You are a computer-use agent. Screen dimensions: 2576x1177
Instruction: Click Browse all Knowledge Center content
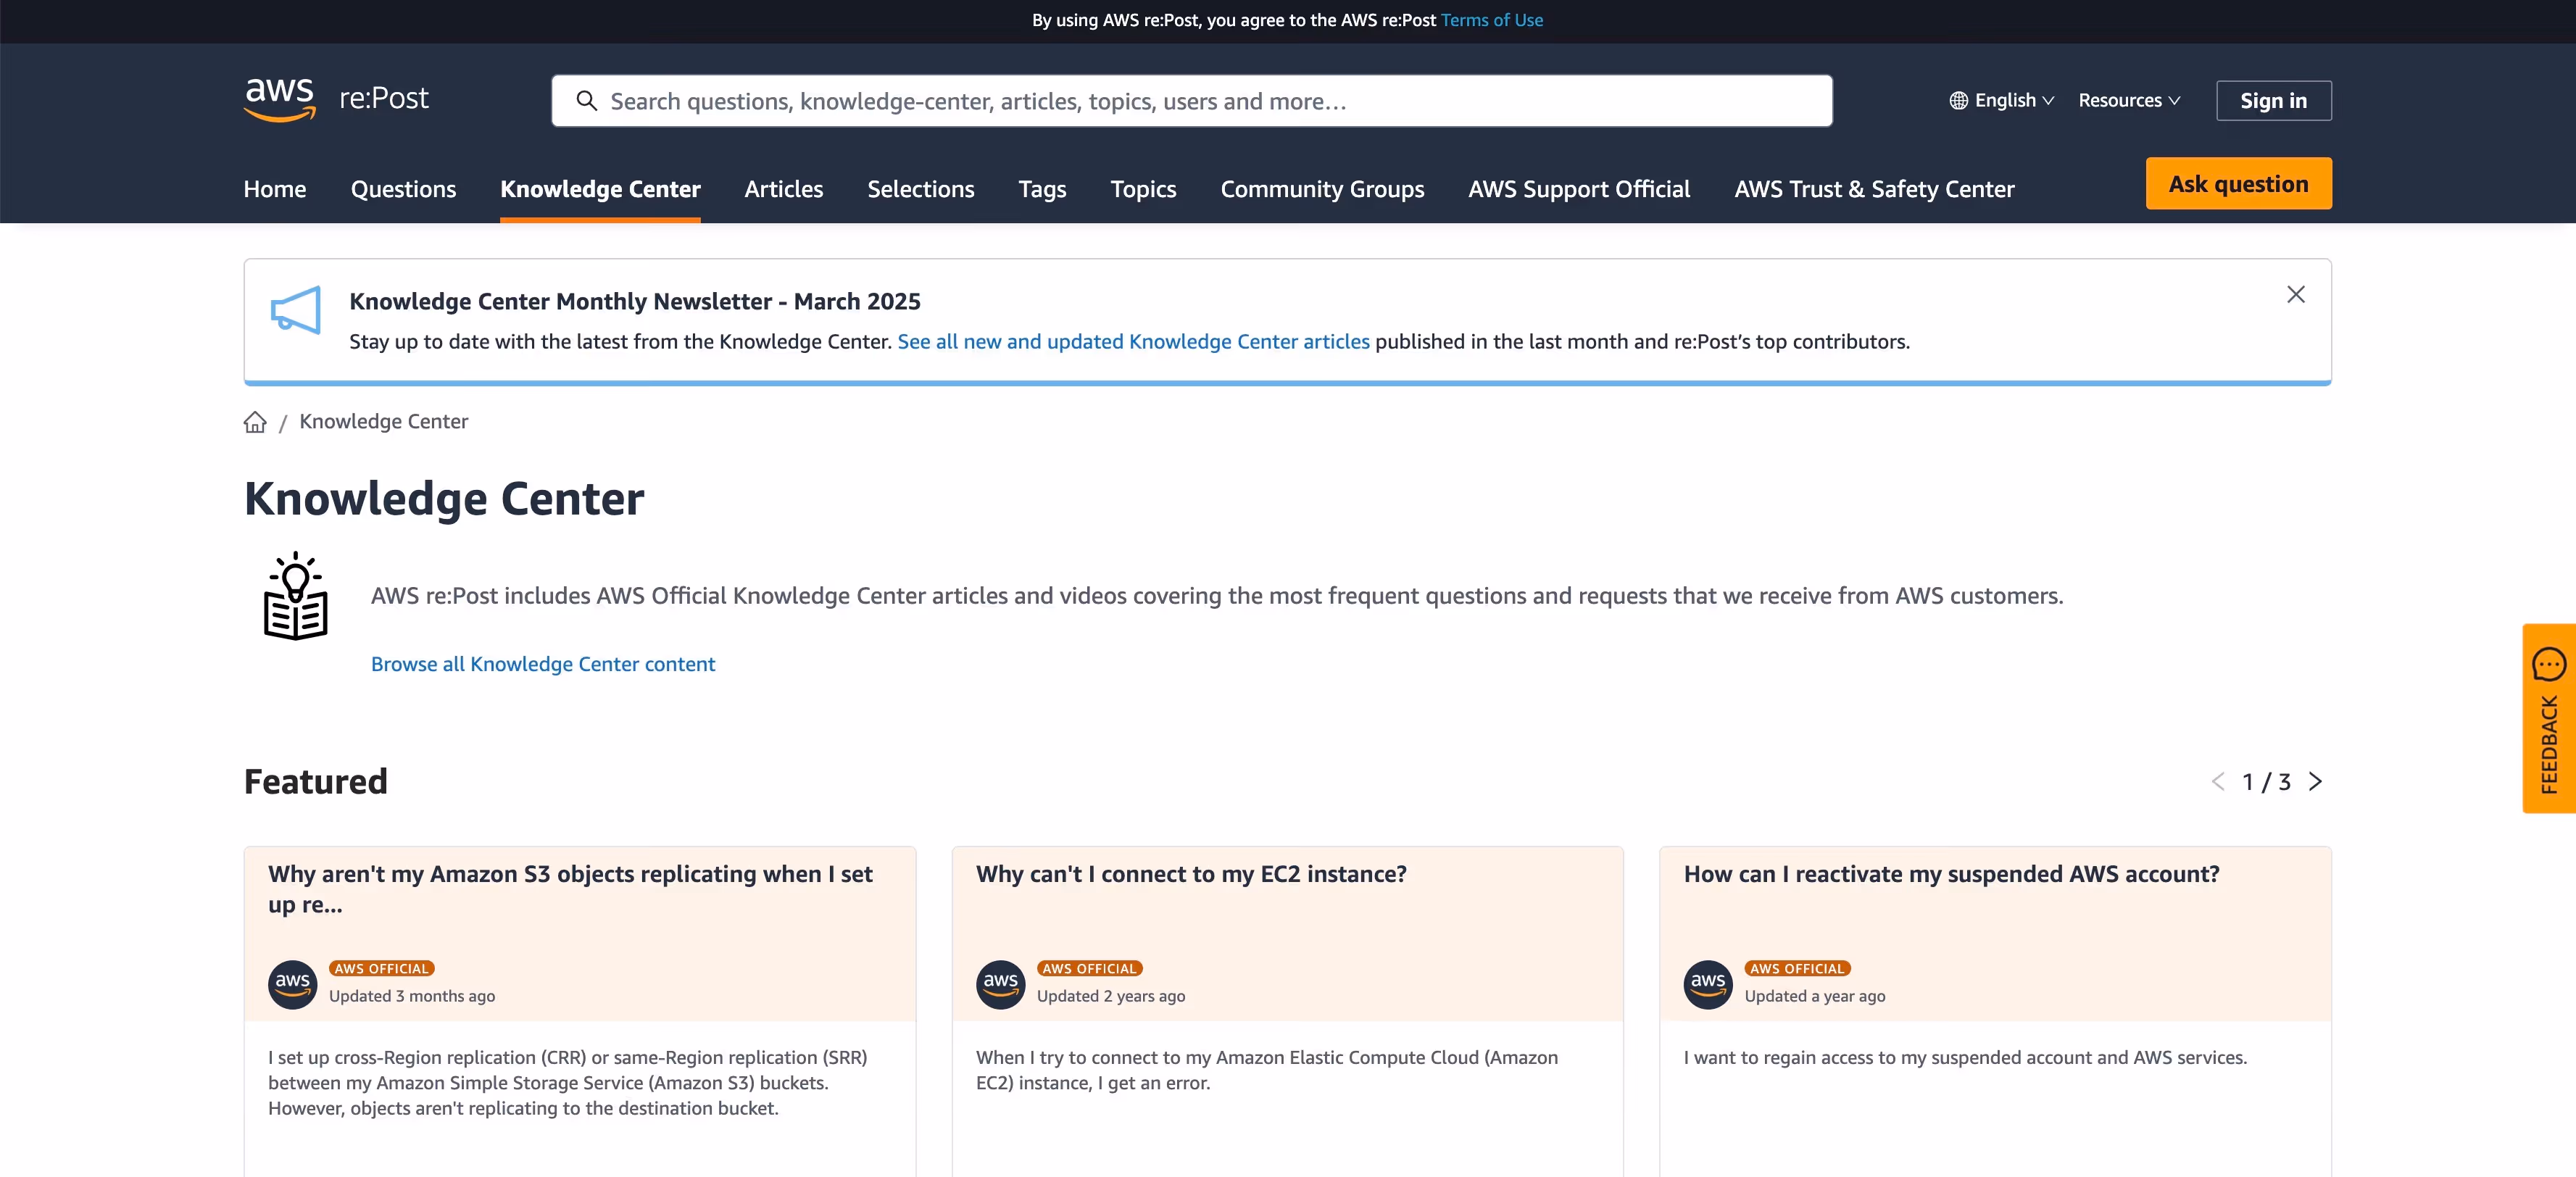(543, 664)
